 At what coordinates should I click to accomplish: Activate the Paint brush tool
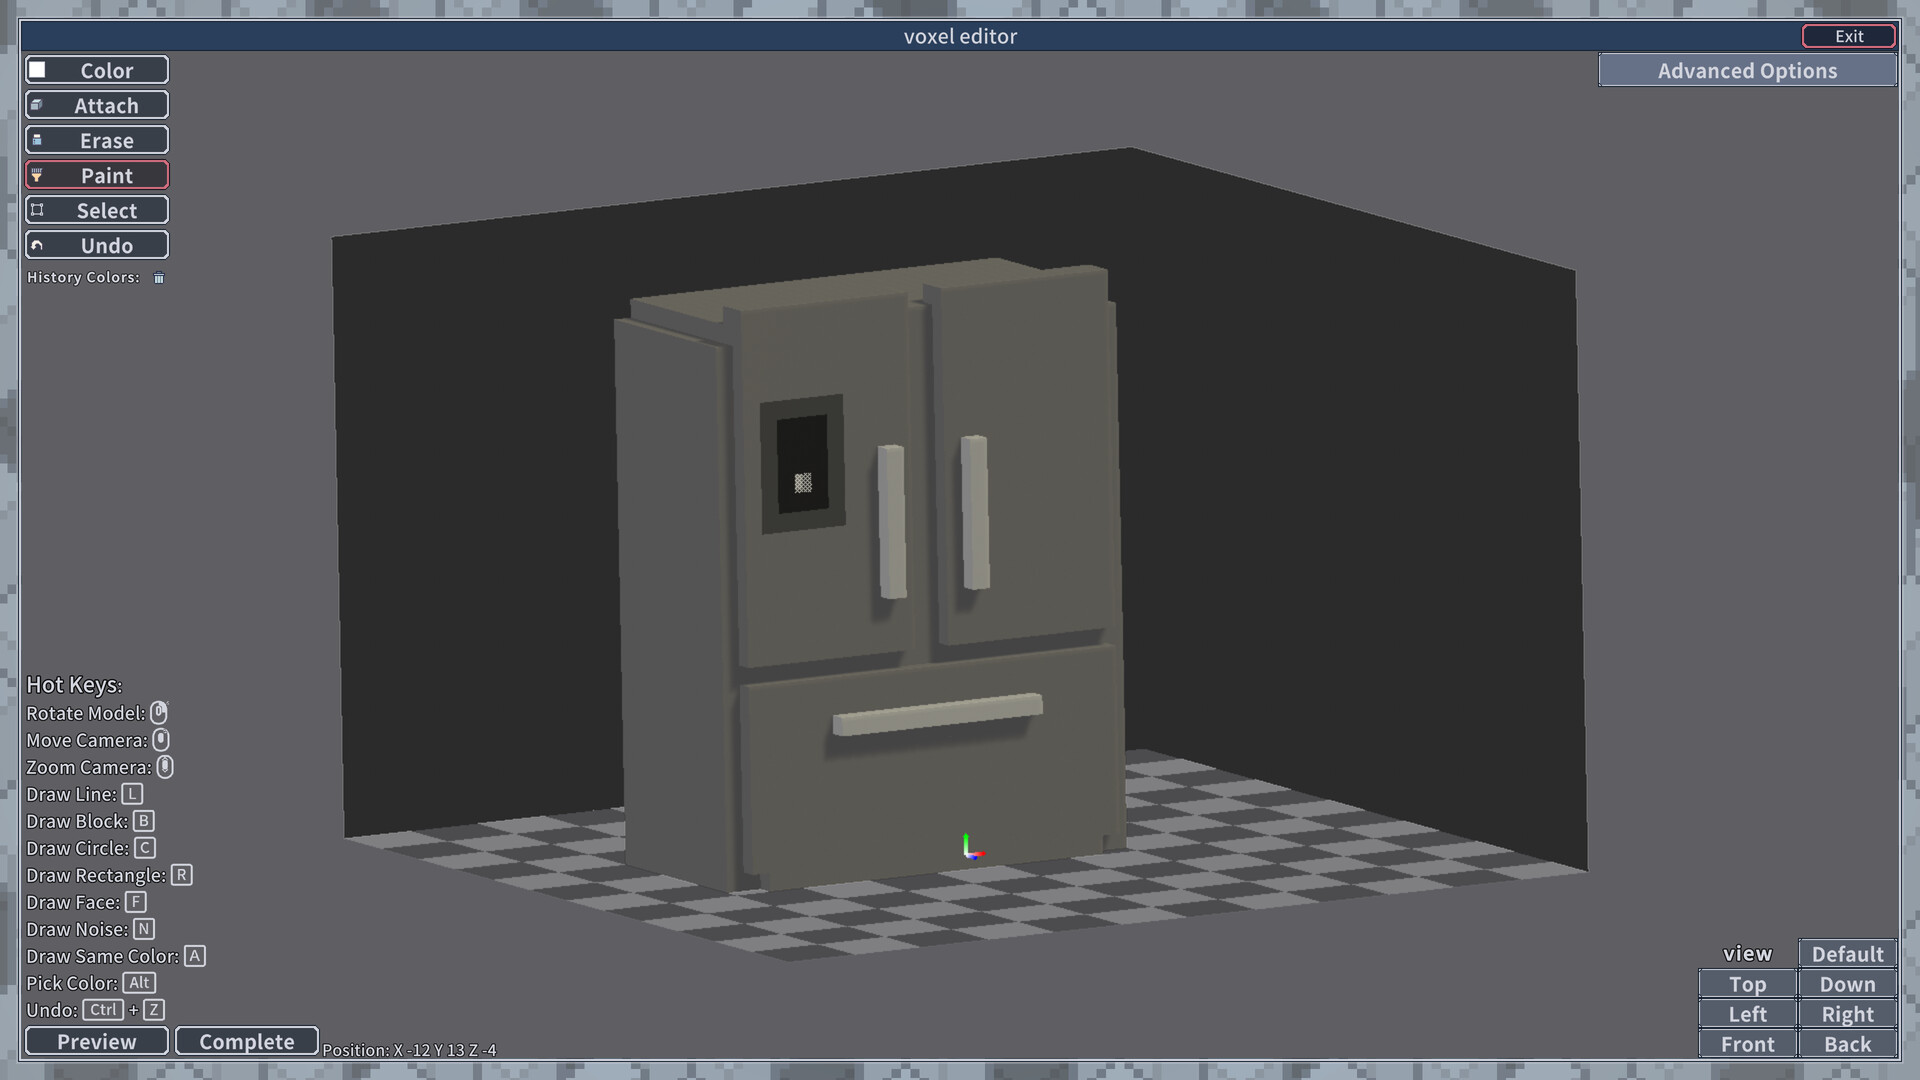point(97,175)
